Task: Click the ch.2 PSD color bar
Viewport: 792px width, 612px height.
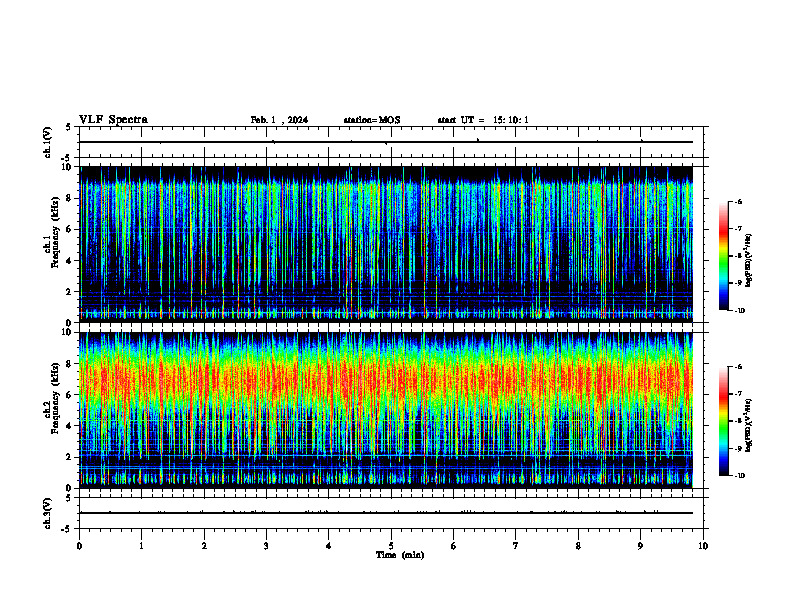Action: tap(724, 421)
